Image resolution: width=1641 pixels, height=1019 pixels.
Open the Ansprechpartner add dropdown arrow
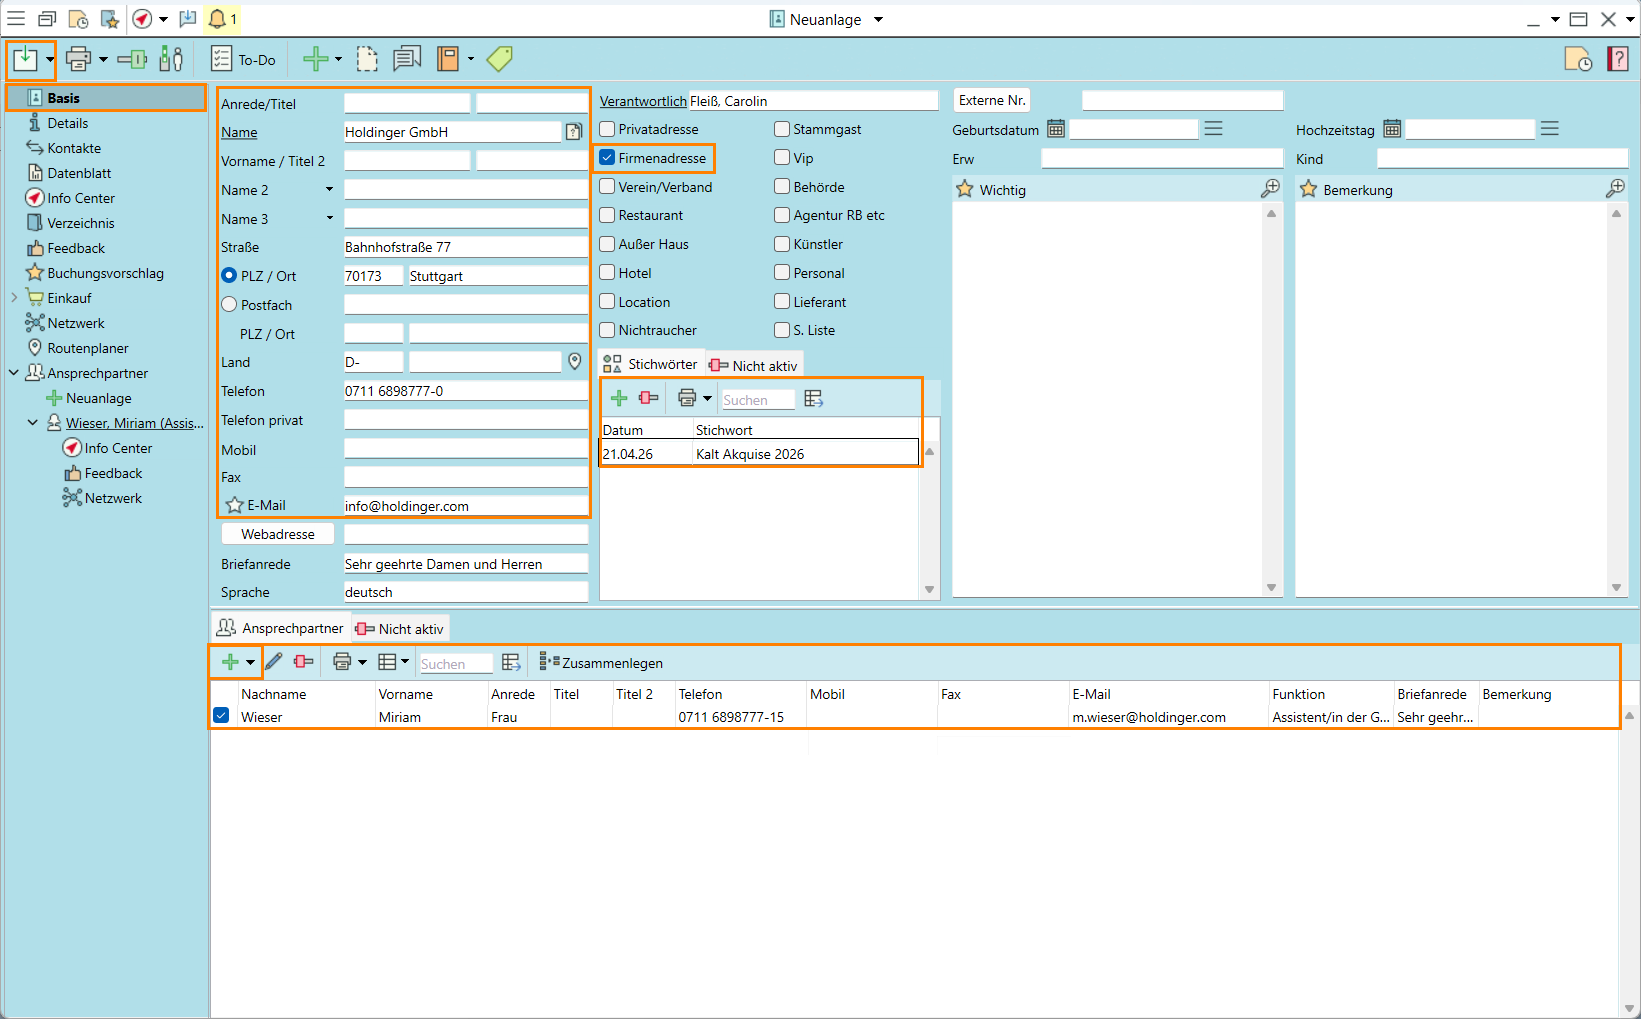(250, 662)
